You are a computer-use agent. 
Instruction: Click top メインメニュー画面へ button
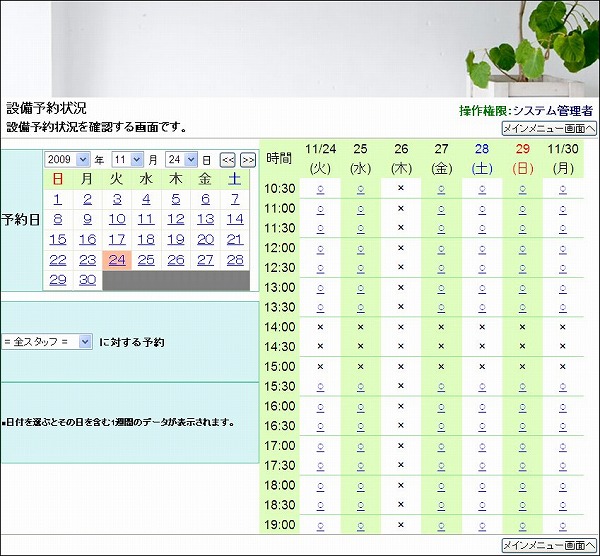pyautogui.click(x=549, y=129)
